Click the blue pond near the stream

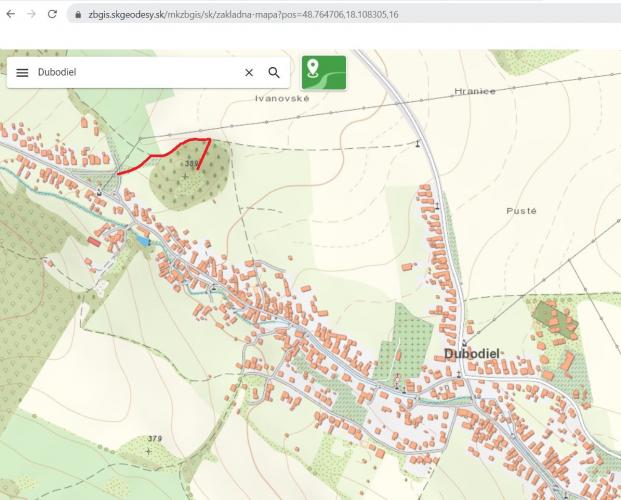pyautogui.click(x=142, y=240)
